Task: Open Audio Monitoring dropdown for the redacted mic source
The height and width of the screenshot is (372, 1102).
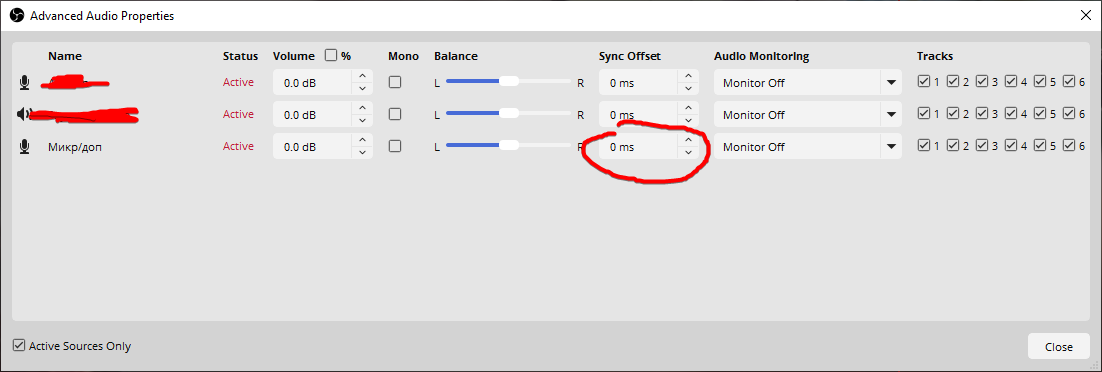Action: point(808,82)
